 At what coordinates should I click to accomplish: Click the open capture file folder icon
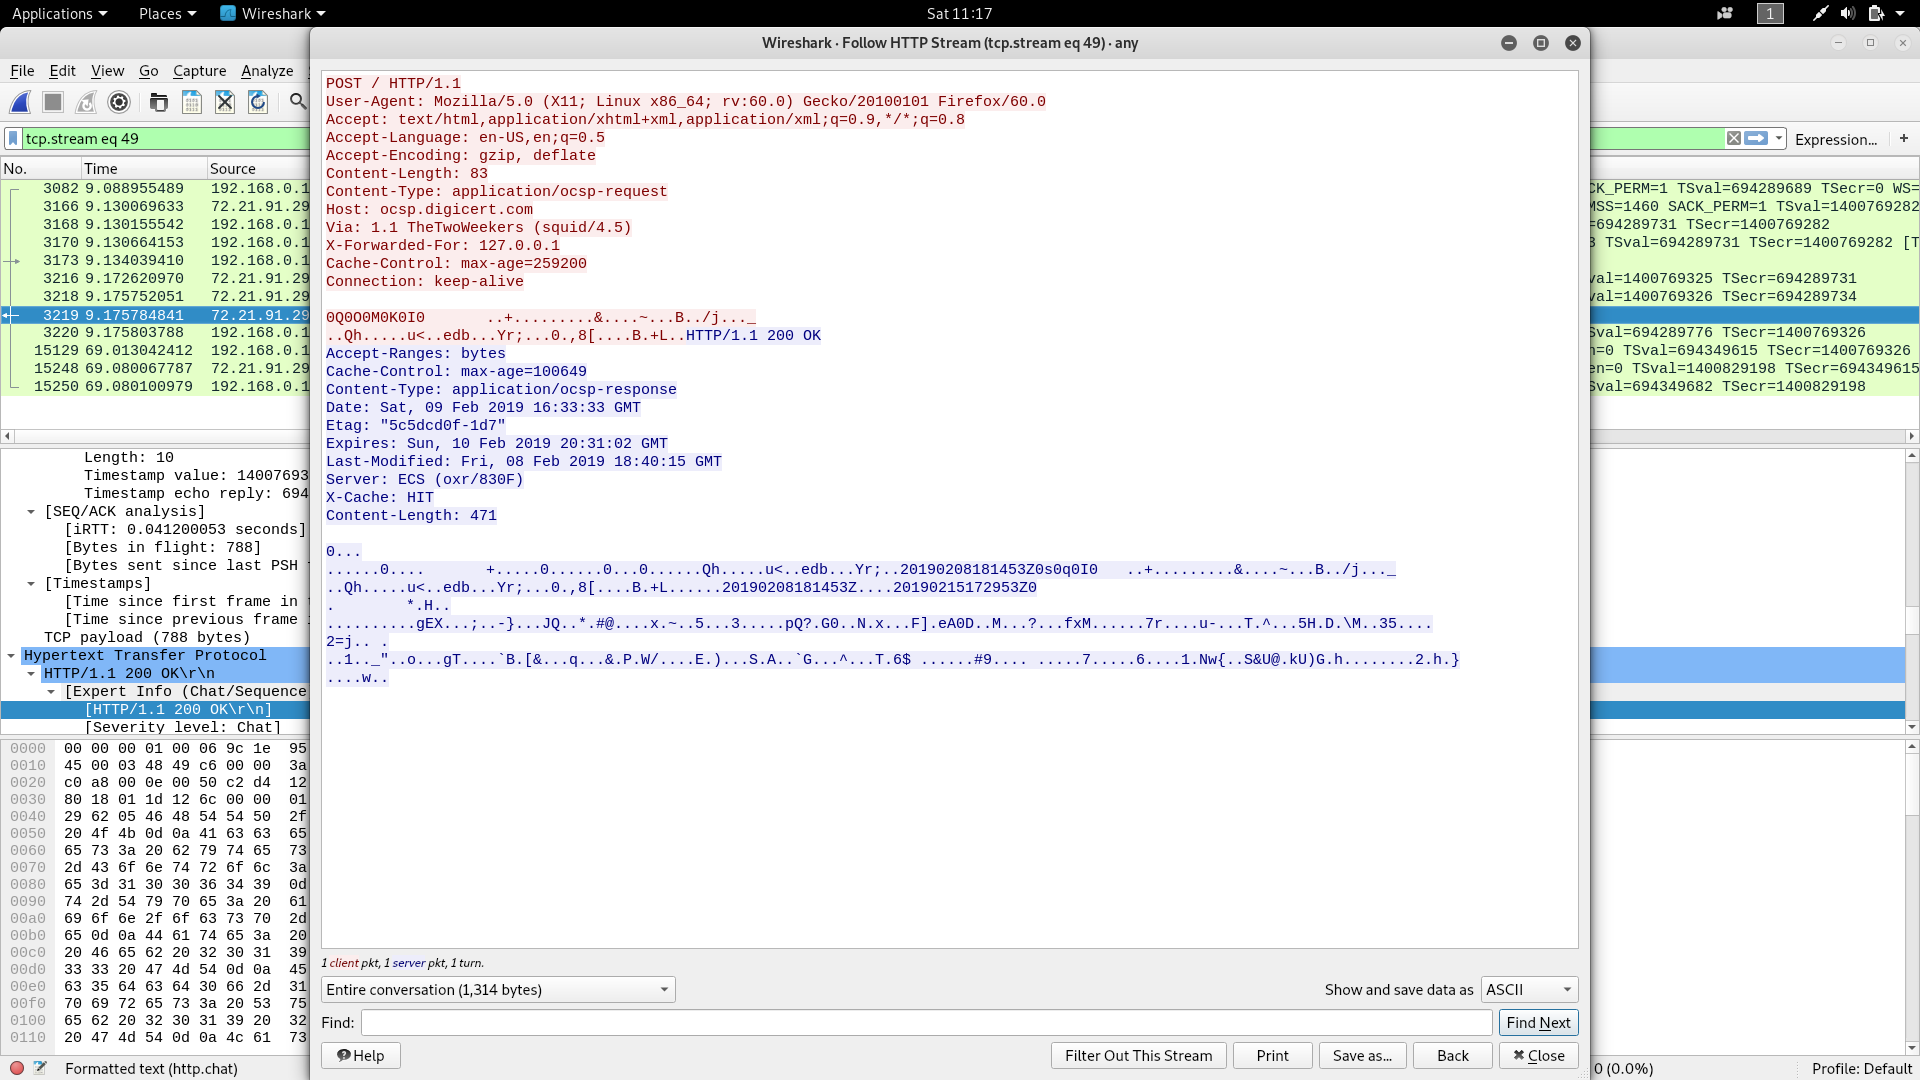pos(158,102)
